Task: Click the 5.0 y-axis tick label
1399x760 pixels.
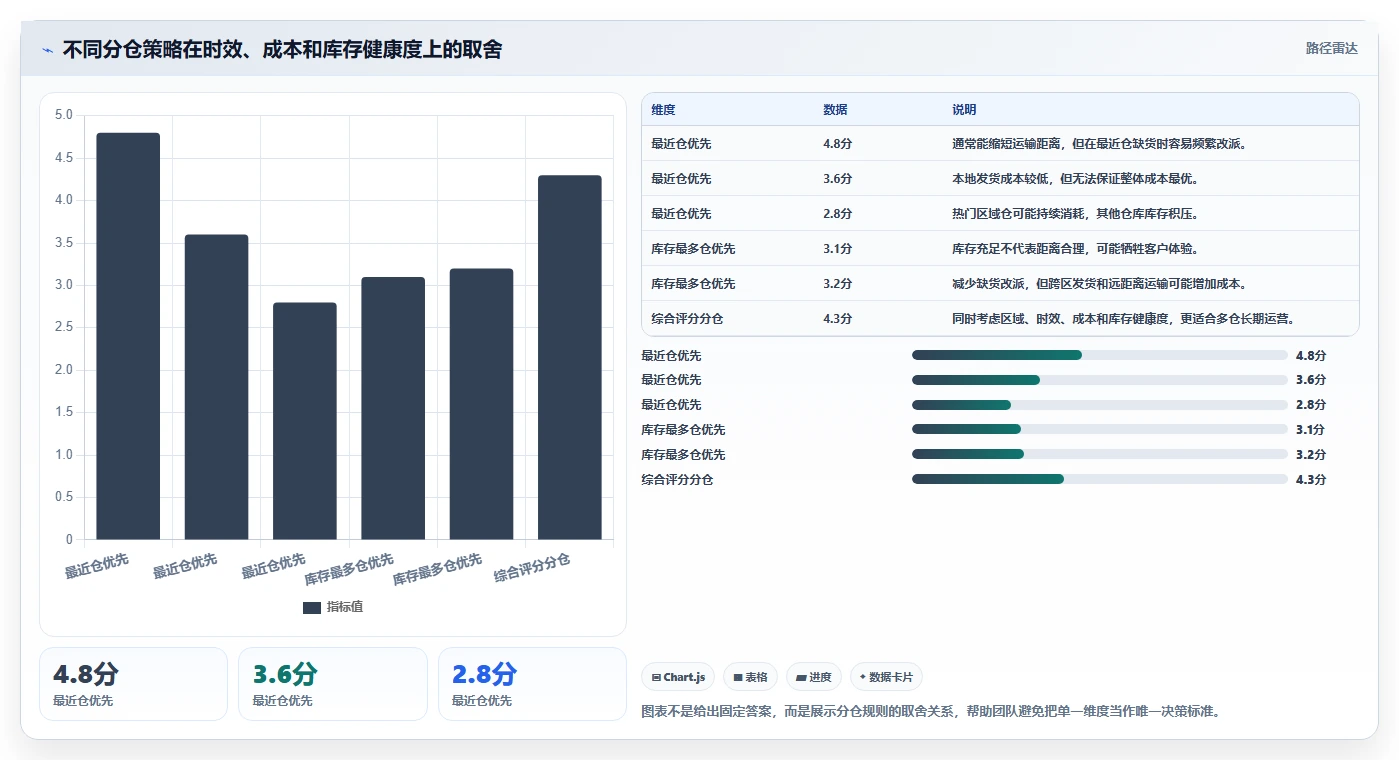Action: pos(64,115)
